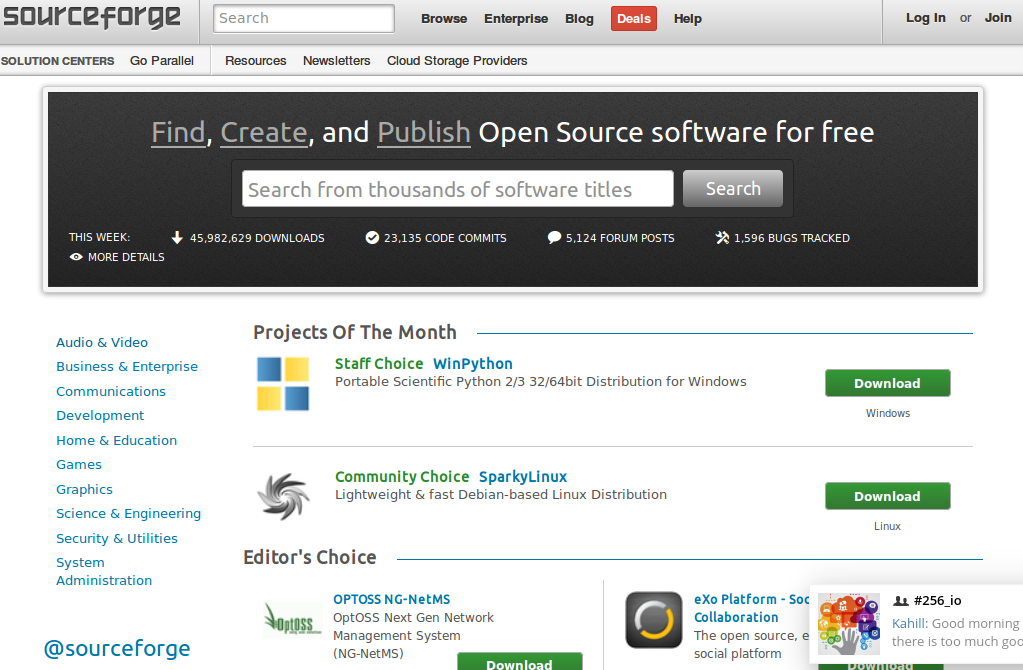Open the Resources link

pyautogui.click(x=256, y=61)
